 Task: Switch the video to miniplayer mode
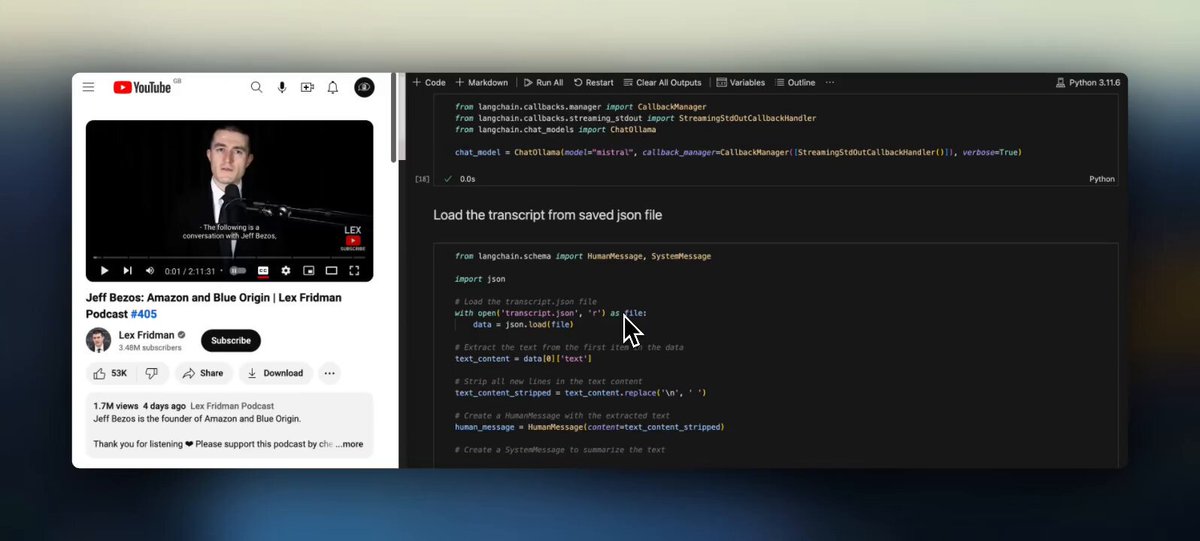pyautogui.click(x=309, y=270)
